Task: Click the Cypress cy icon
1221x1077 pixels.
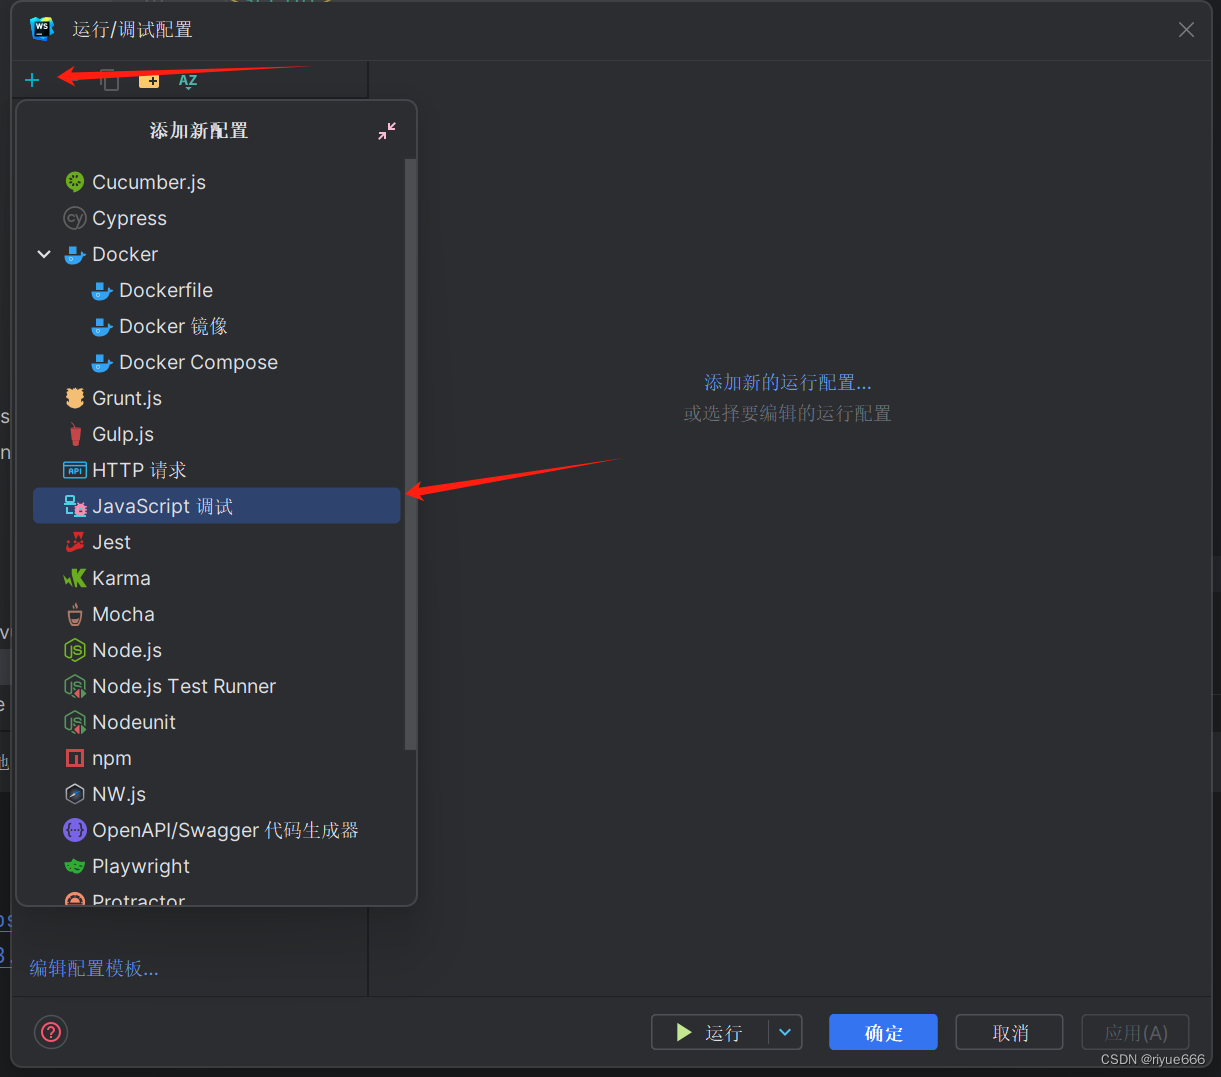Action: click(x=75, y=218)
